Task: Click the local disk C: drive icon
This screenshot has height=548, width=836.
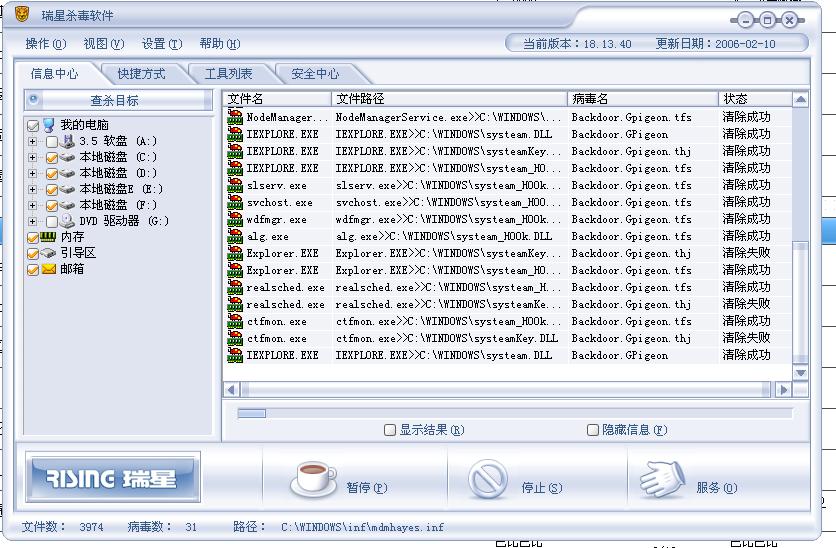Action: 67,157
